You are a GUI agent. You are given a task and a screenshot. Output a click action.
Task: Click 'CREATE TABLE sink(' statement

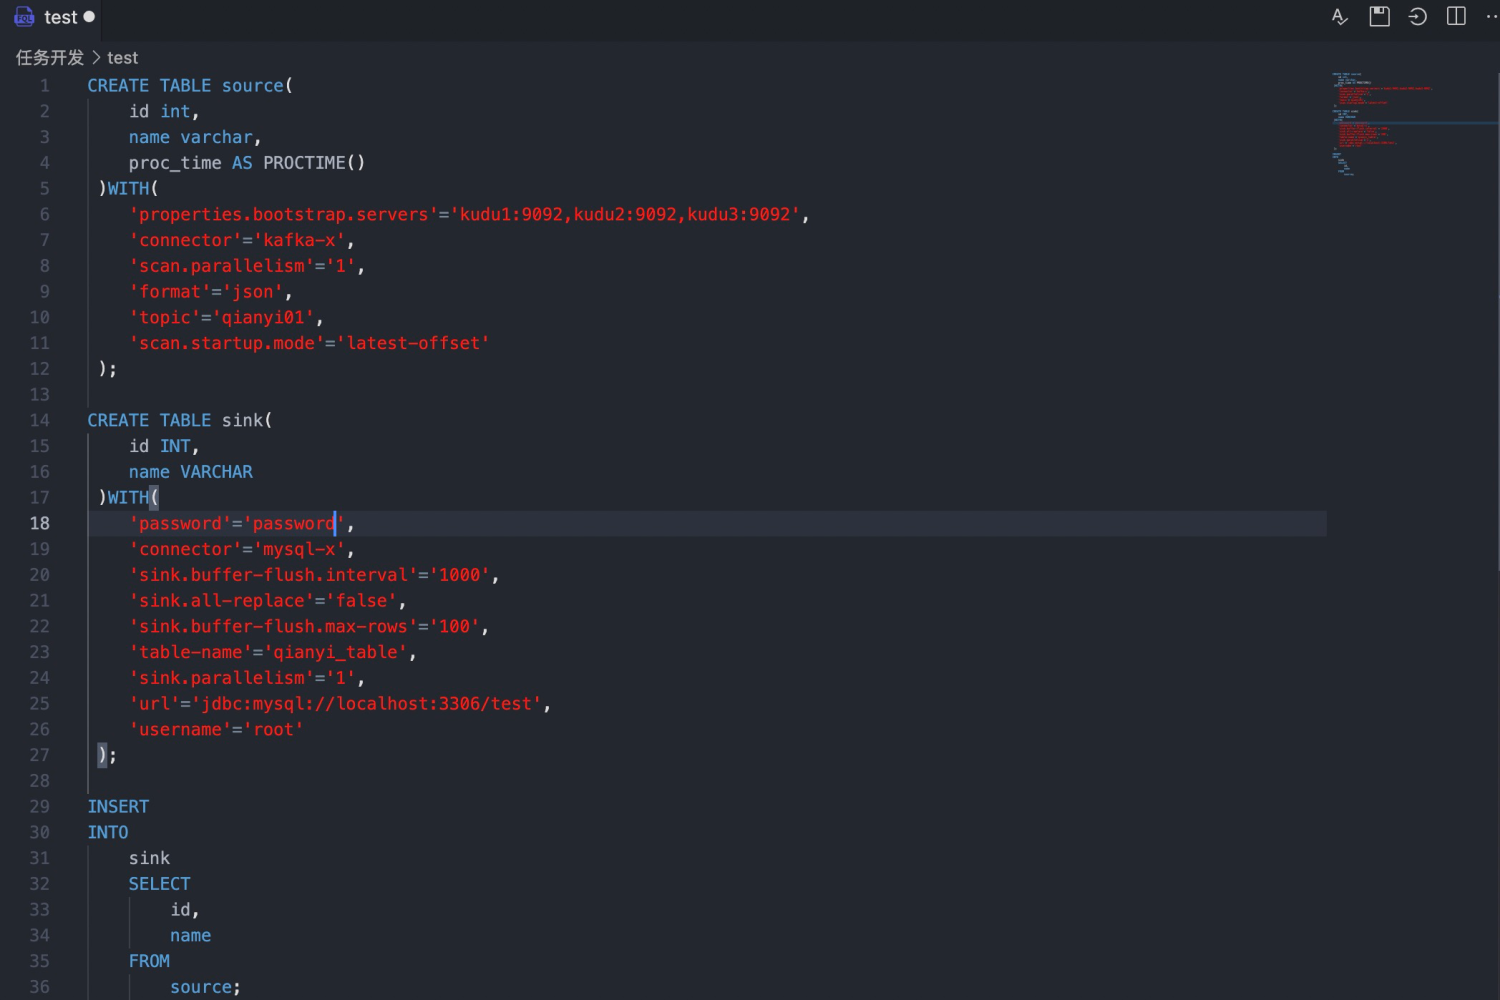[180, 420]
